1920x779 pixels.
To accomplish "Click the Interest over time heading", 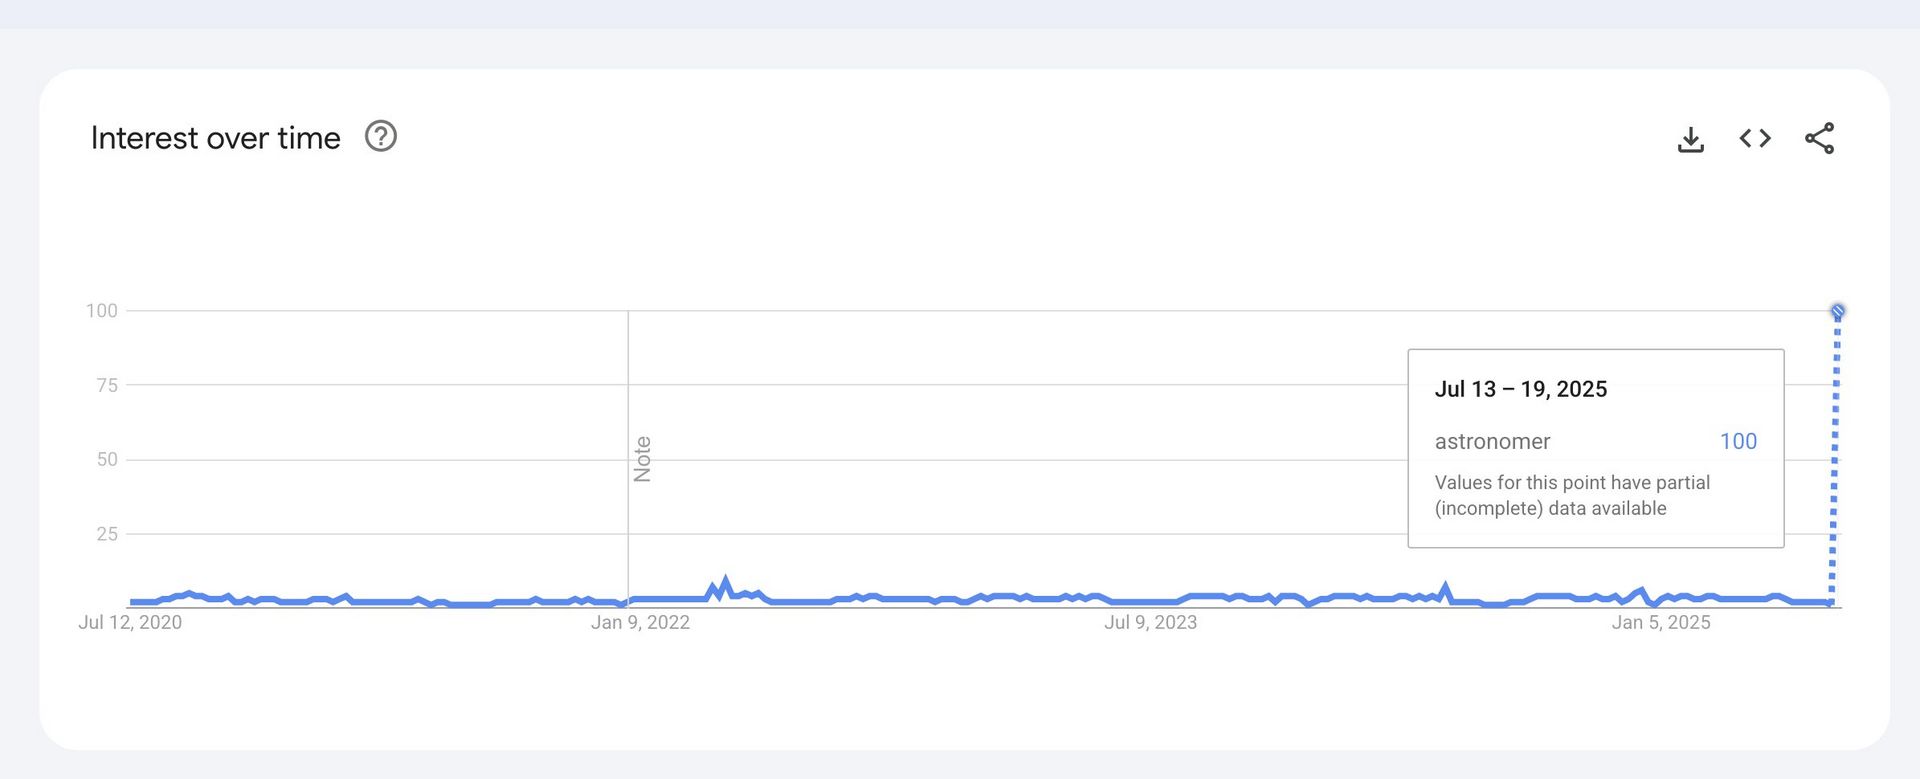I will (216, 138).
